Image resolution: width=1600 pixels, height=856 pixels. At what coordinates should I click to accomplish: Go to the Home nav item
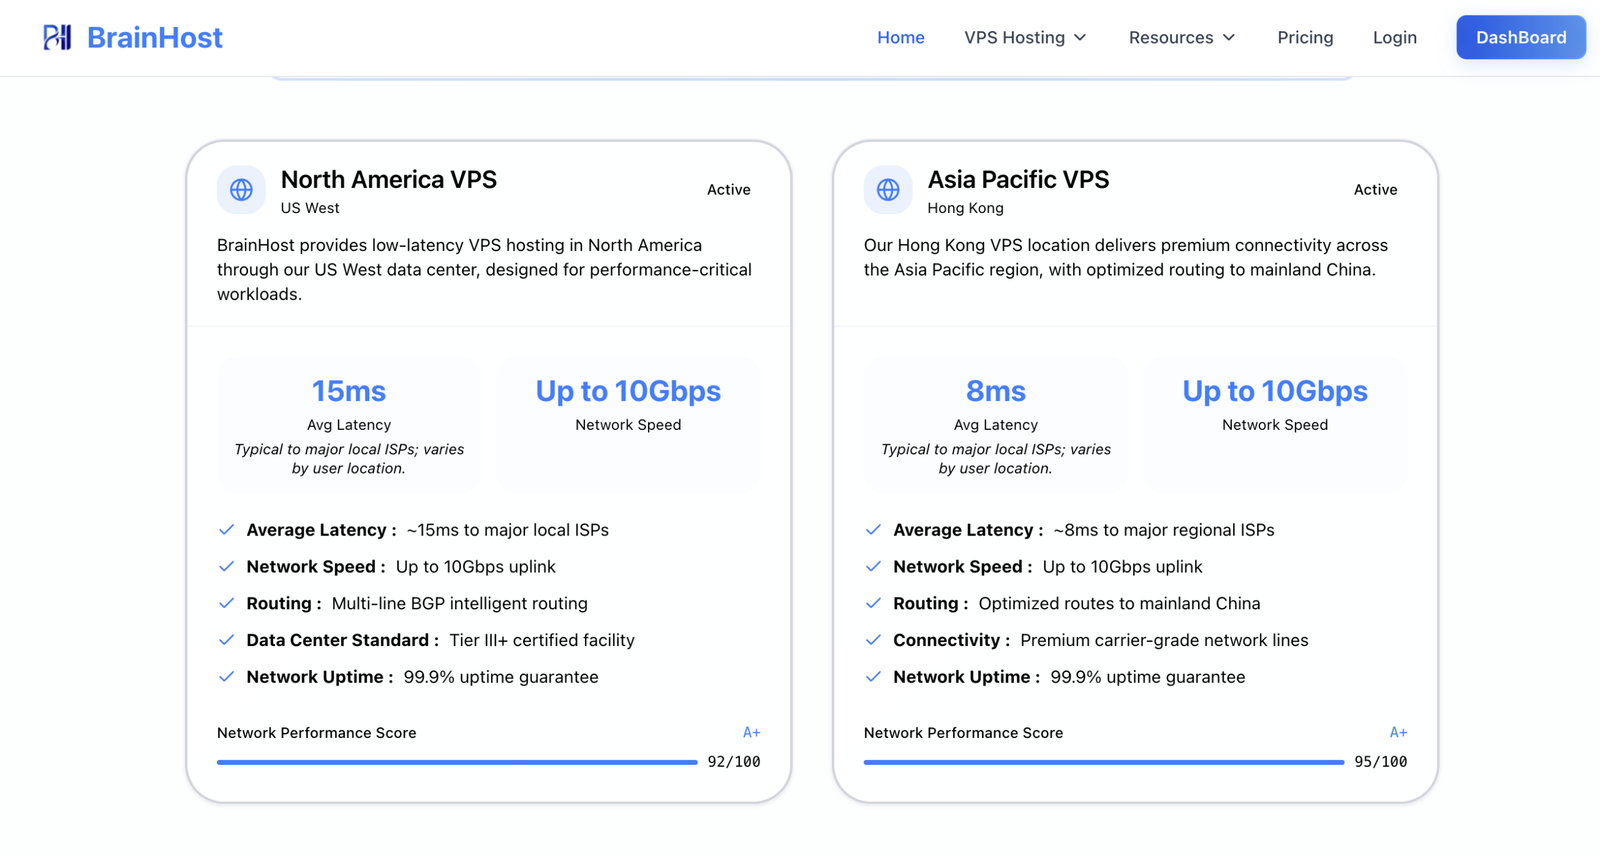point(901,37)
